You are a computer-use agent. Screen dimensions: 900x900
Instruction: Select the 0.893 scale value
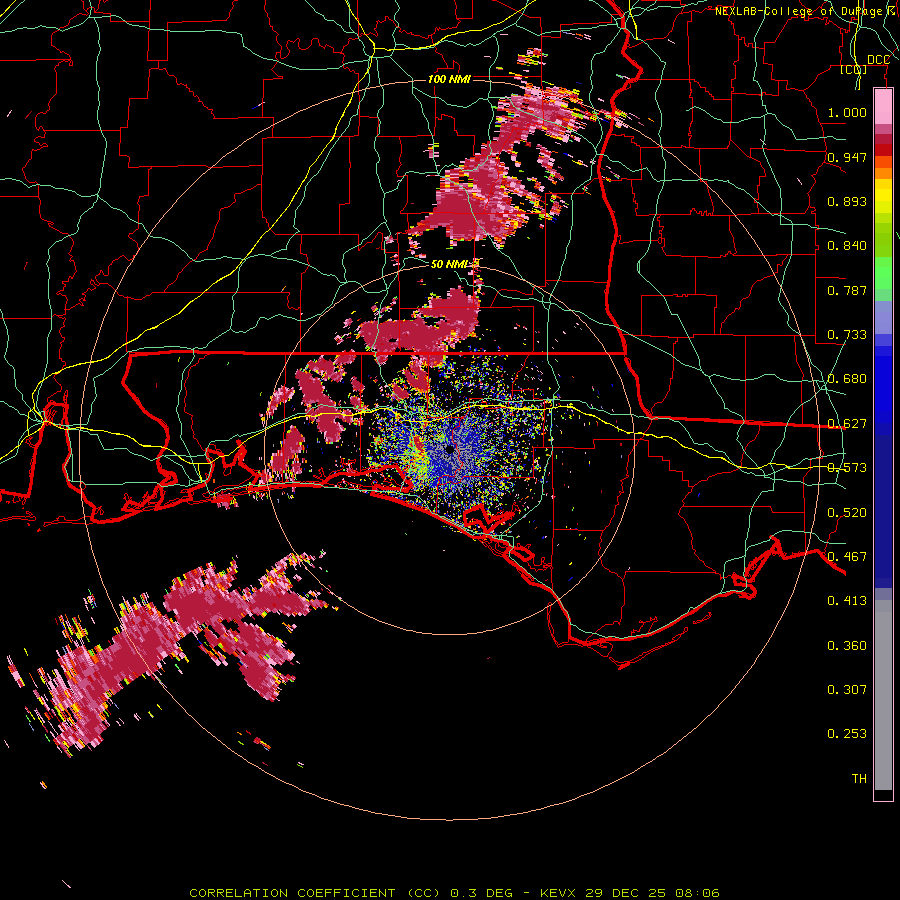coord(847,201)
